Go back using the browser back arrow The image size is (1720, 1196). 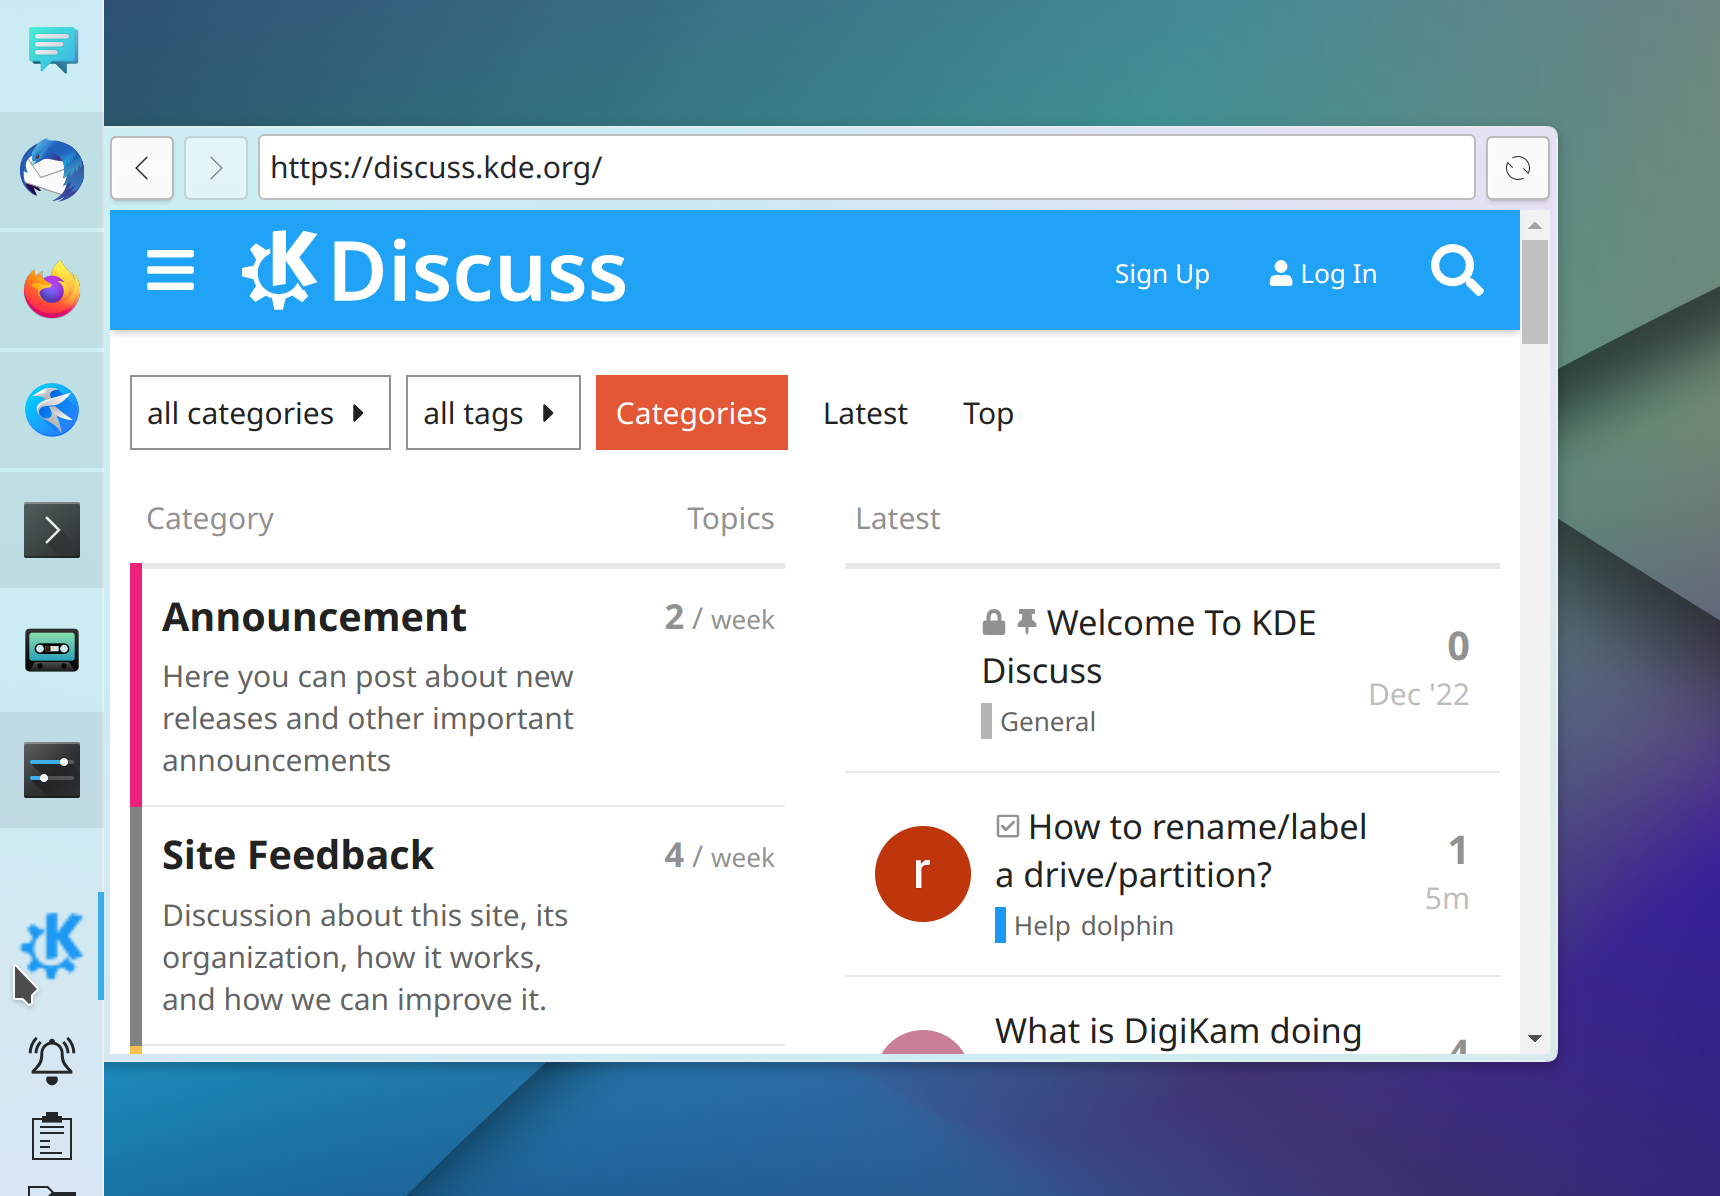142,168
